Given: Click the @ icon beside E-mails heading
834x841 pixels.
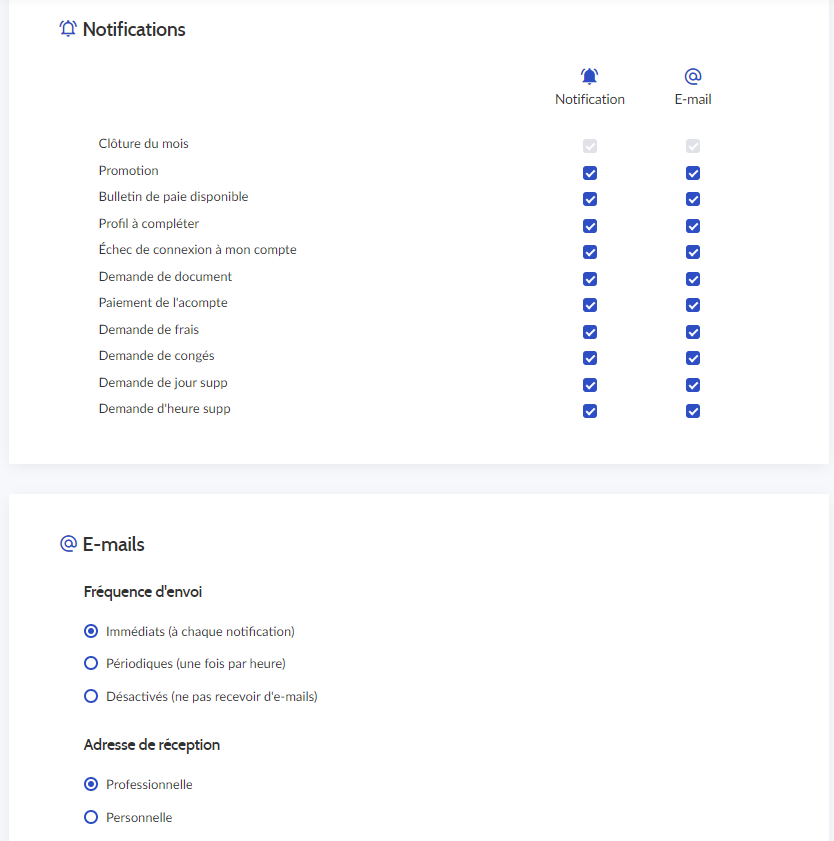Looking at the screenshot, I should 68,543.
